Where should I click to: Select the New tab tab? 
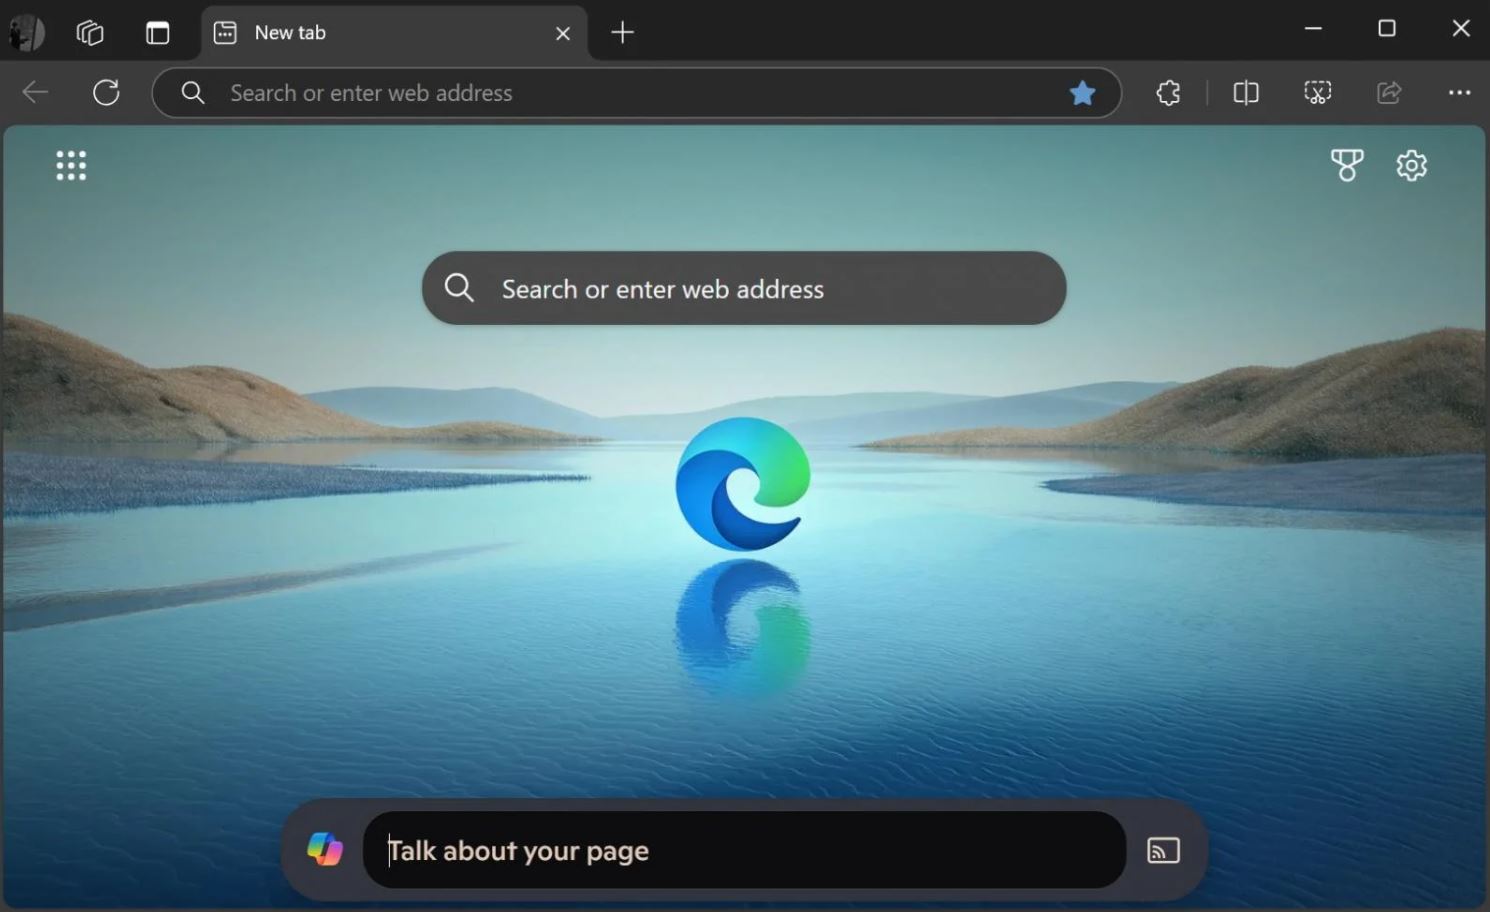click(394, 33)
